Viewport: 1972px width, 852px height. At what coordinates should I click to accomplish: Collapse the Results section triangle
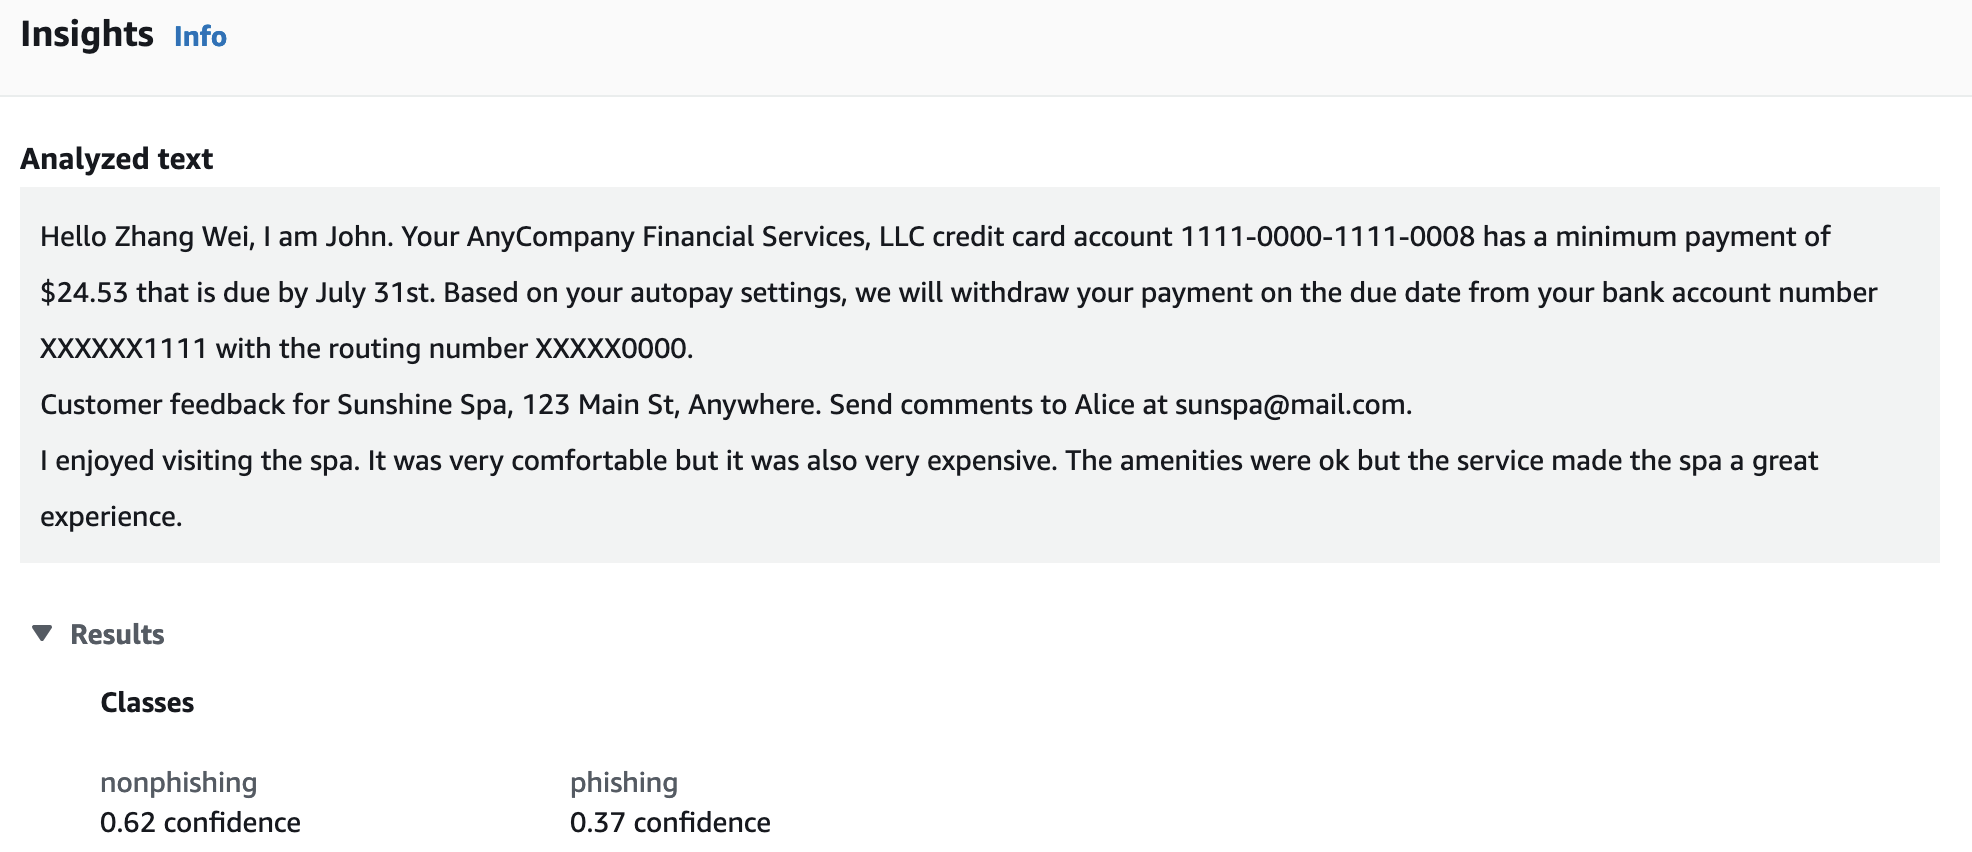[x=42, y=633]
